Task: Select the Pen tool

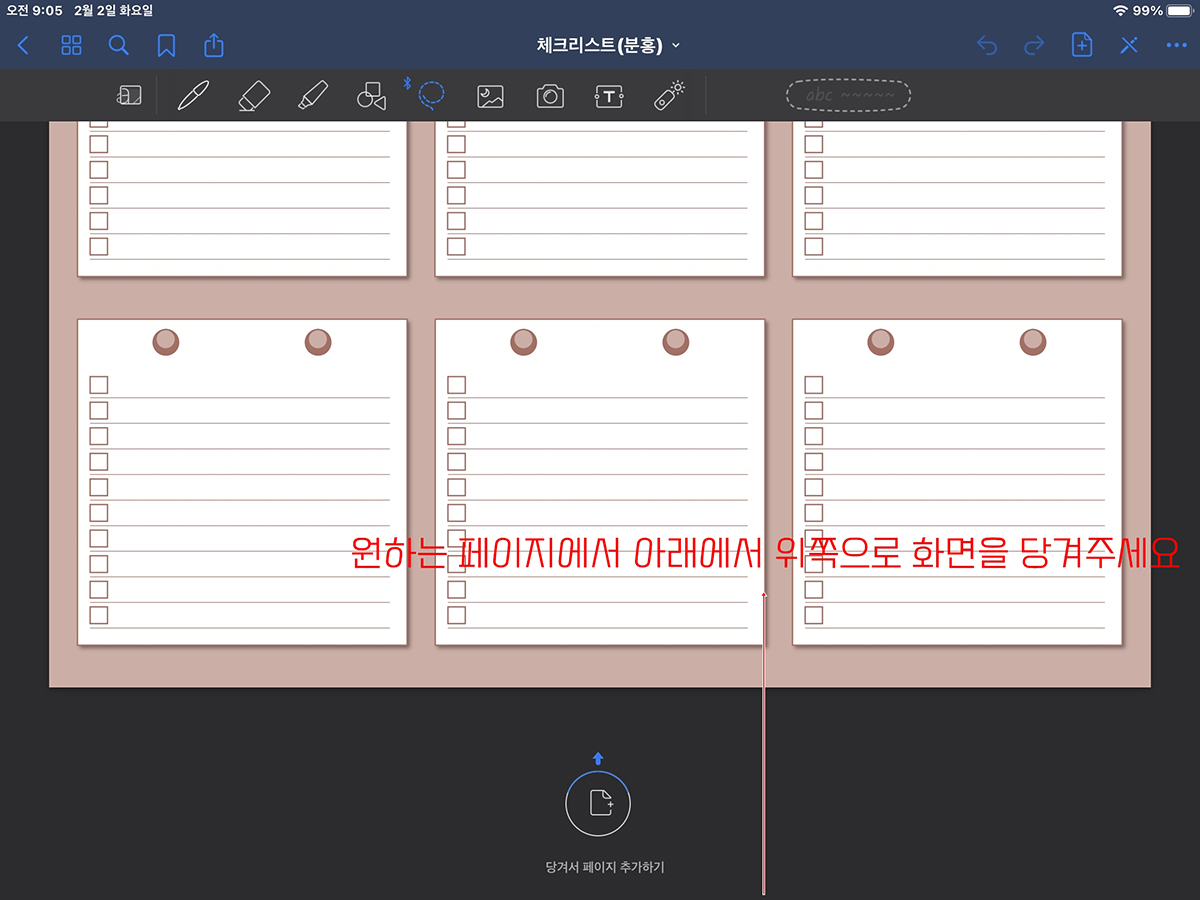Action: click(193, 96)
